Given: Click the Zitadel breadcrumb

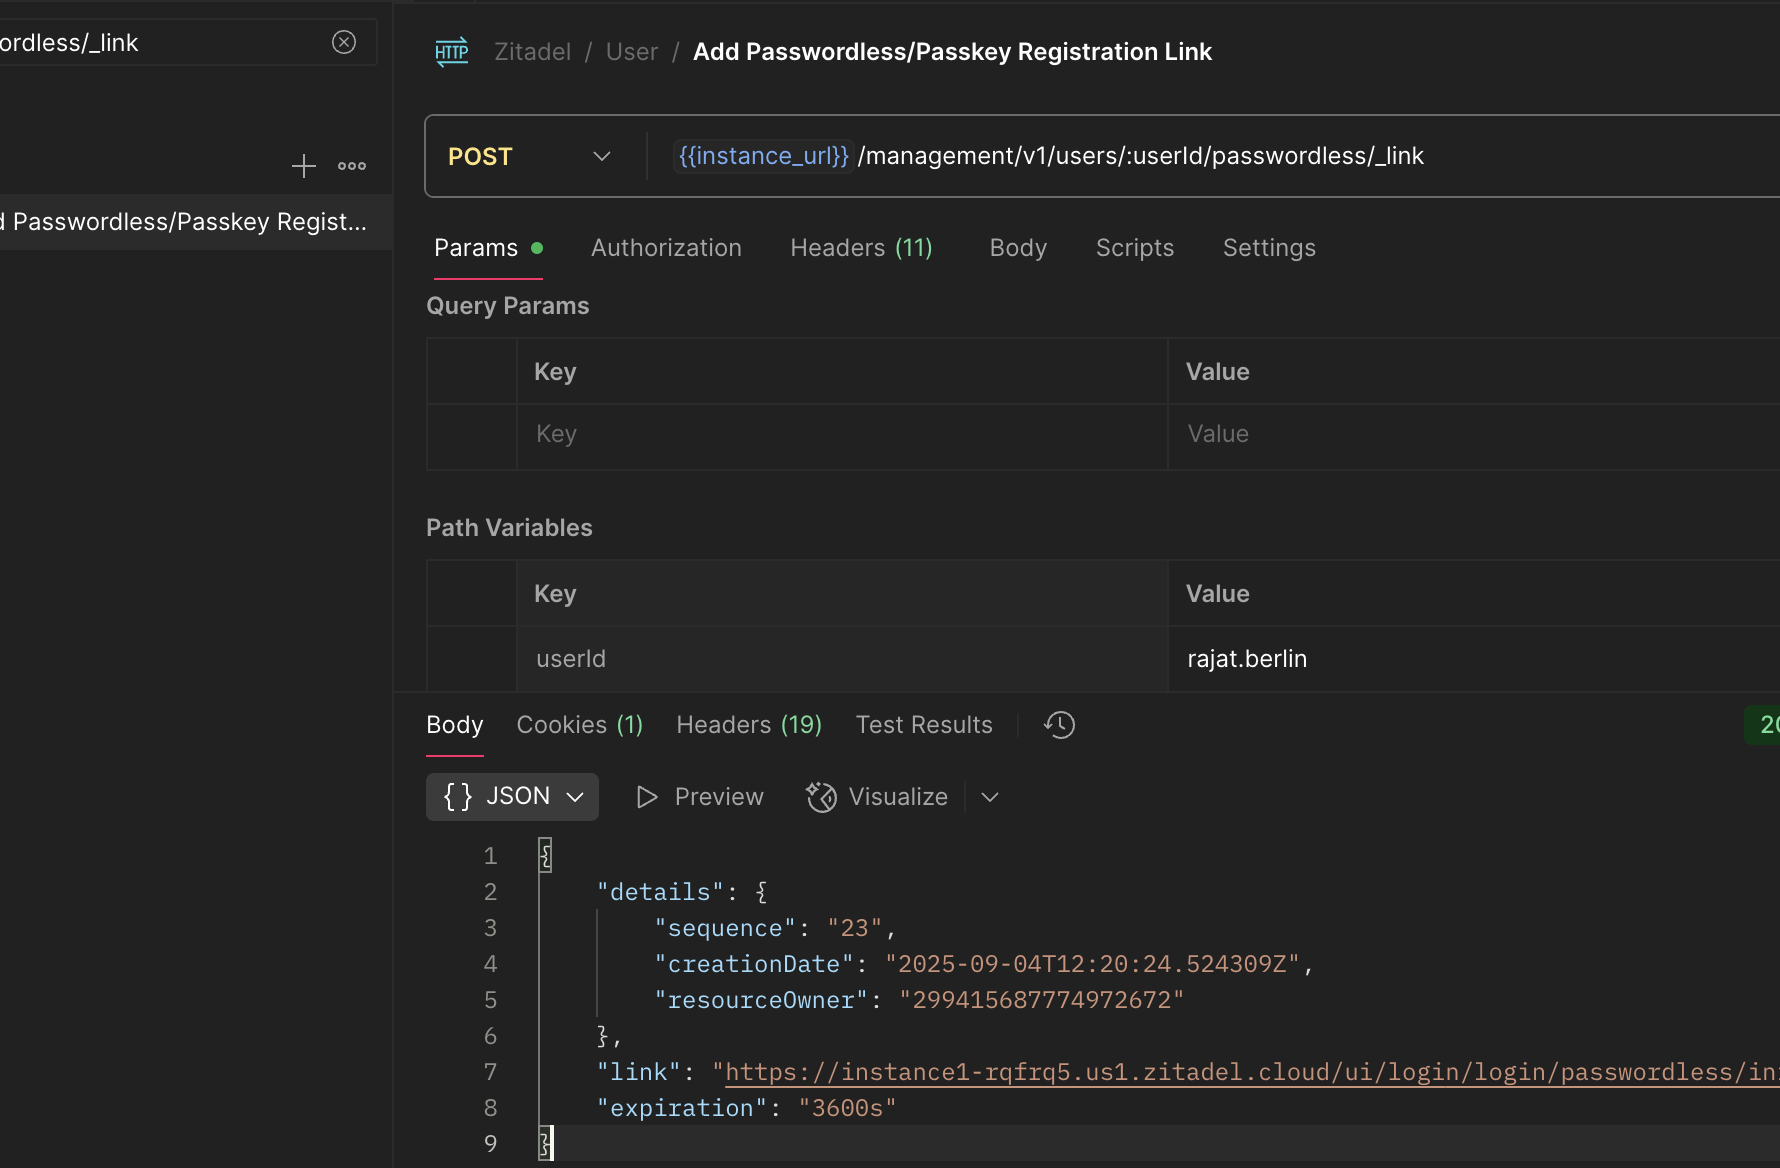Looking at the screenshot, I should tap(533, 52).
